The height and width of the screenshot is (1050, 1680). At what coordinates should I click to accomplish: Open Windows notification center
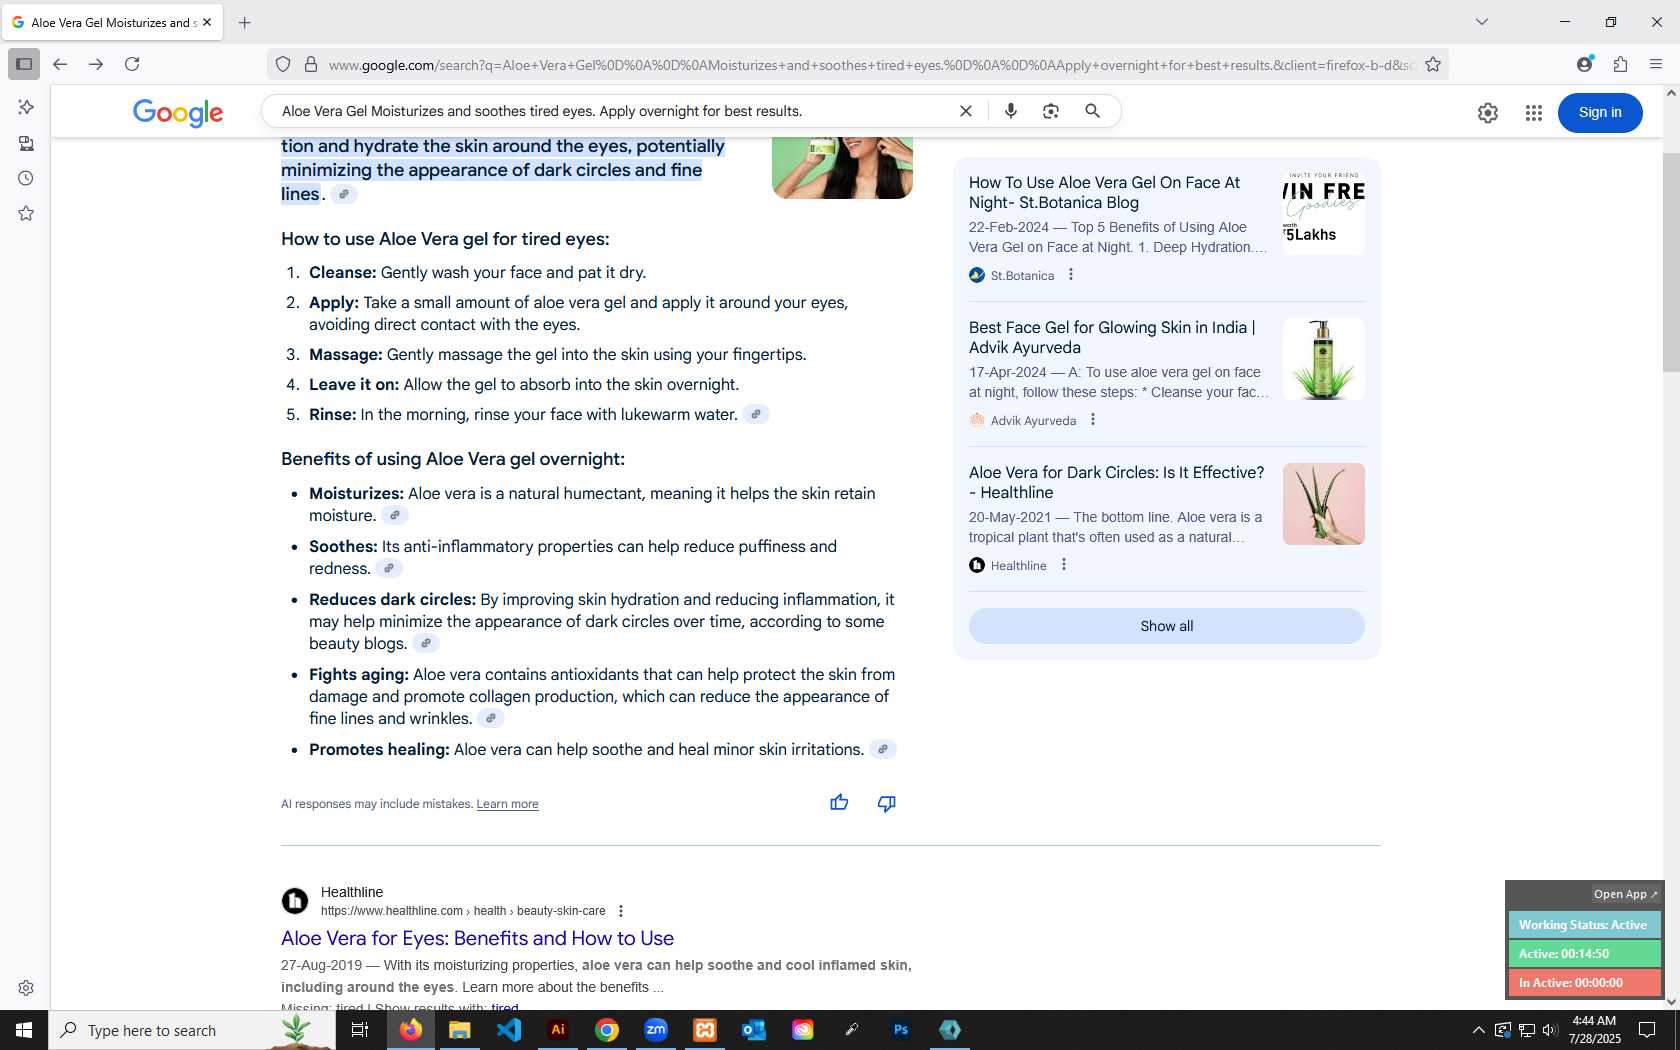pos(1647,1030)
